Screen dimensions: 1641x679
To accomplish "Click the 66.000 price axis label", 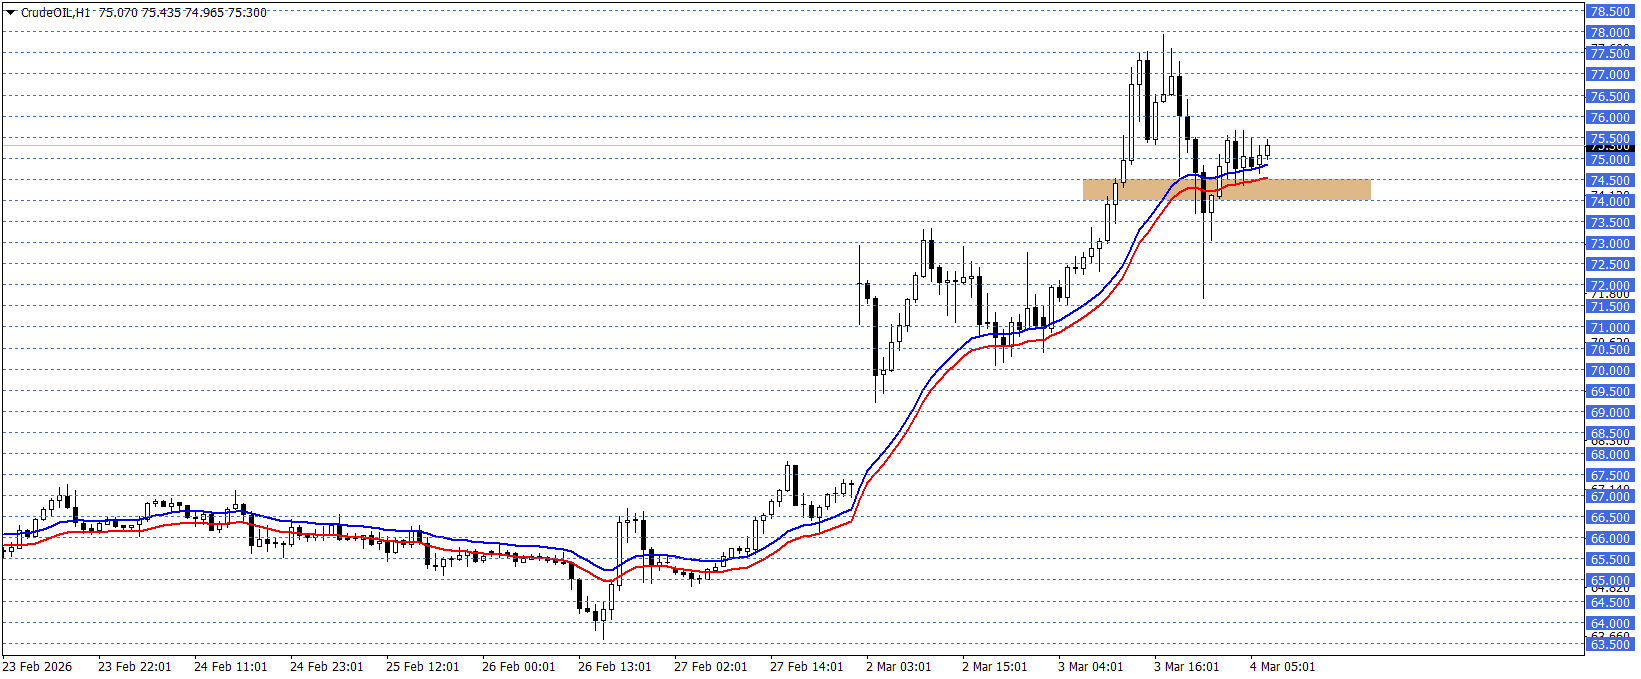I will [1610, 539].
